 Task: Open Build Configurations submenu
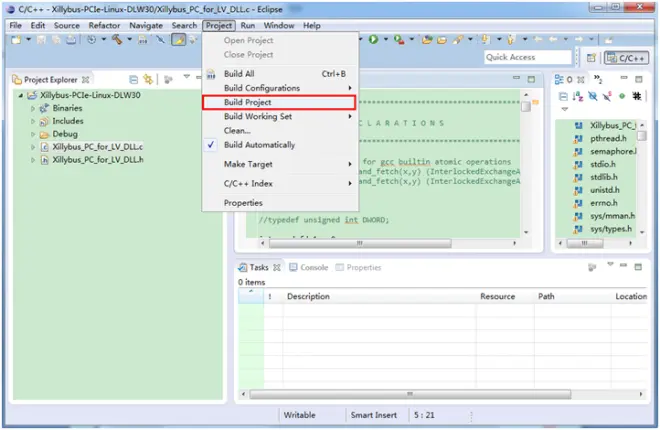(x=279, y=88)
